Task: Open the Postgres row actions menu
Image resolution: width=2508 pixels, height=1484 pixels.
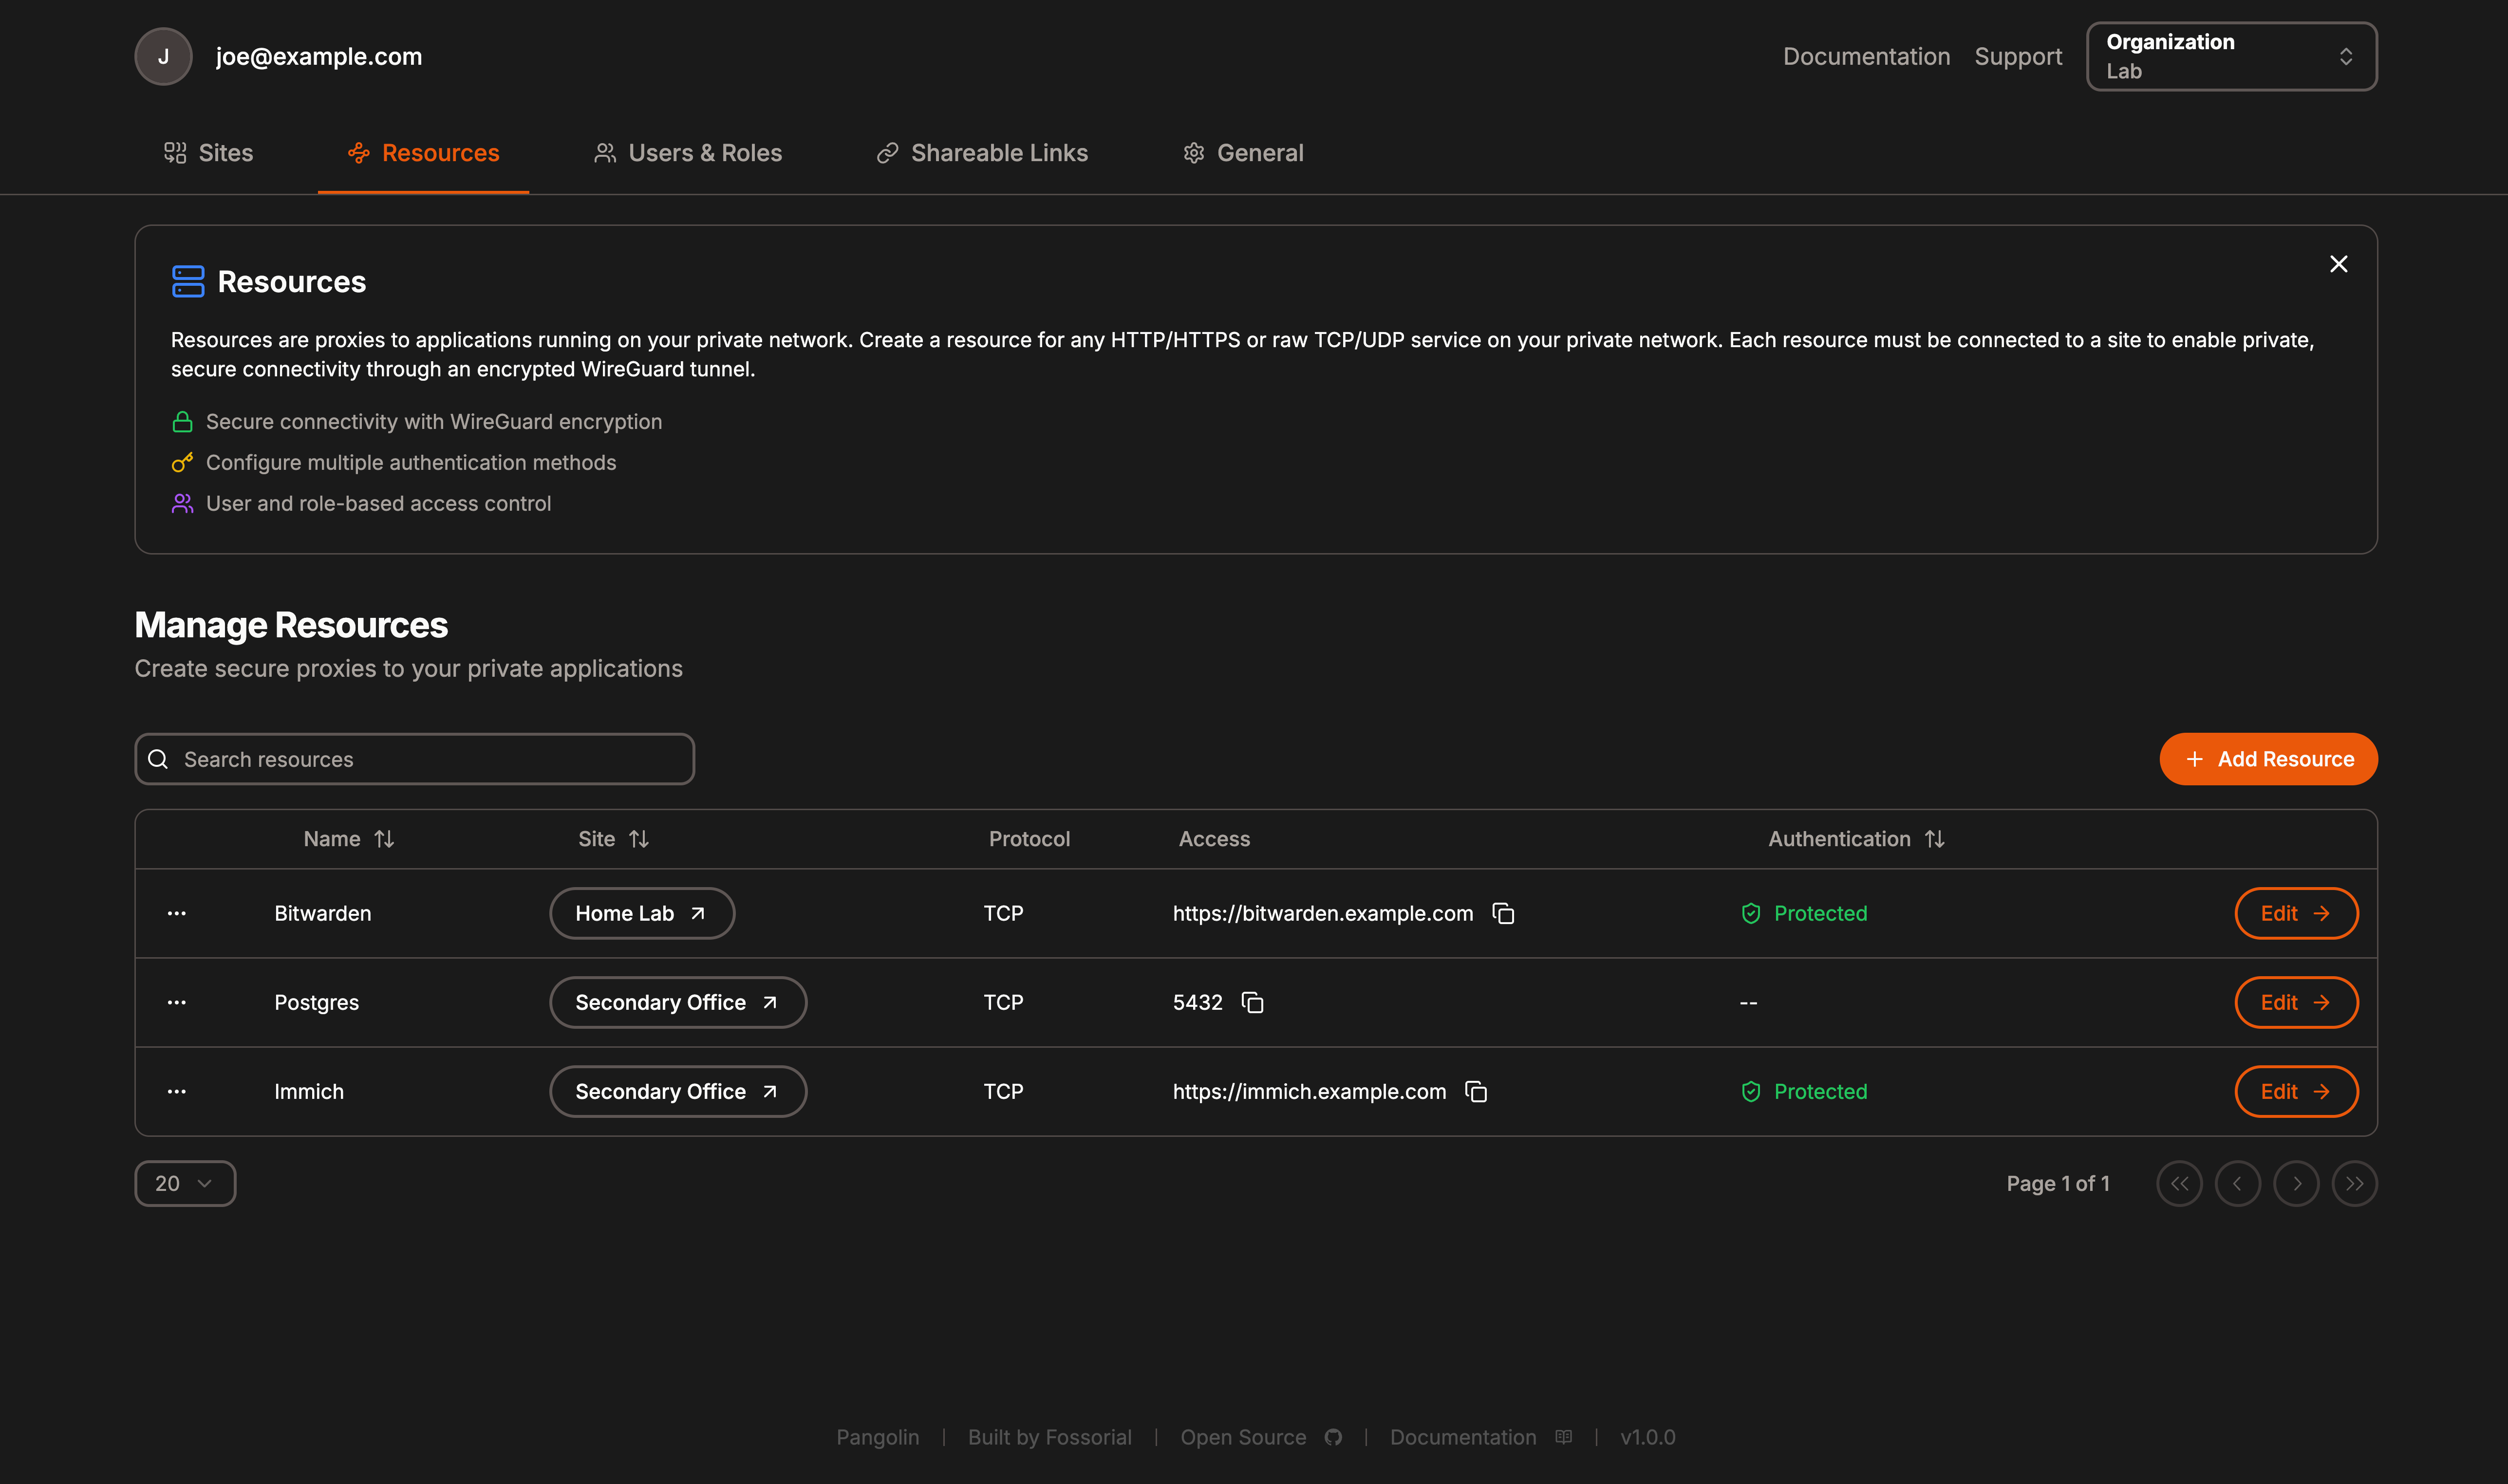Action: pyautogui.click(x=177, y=1002)
